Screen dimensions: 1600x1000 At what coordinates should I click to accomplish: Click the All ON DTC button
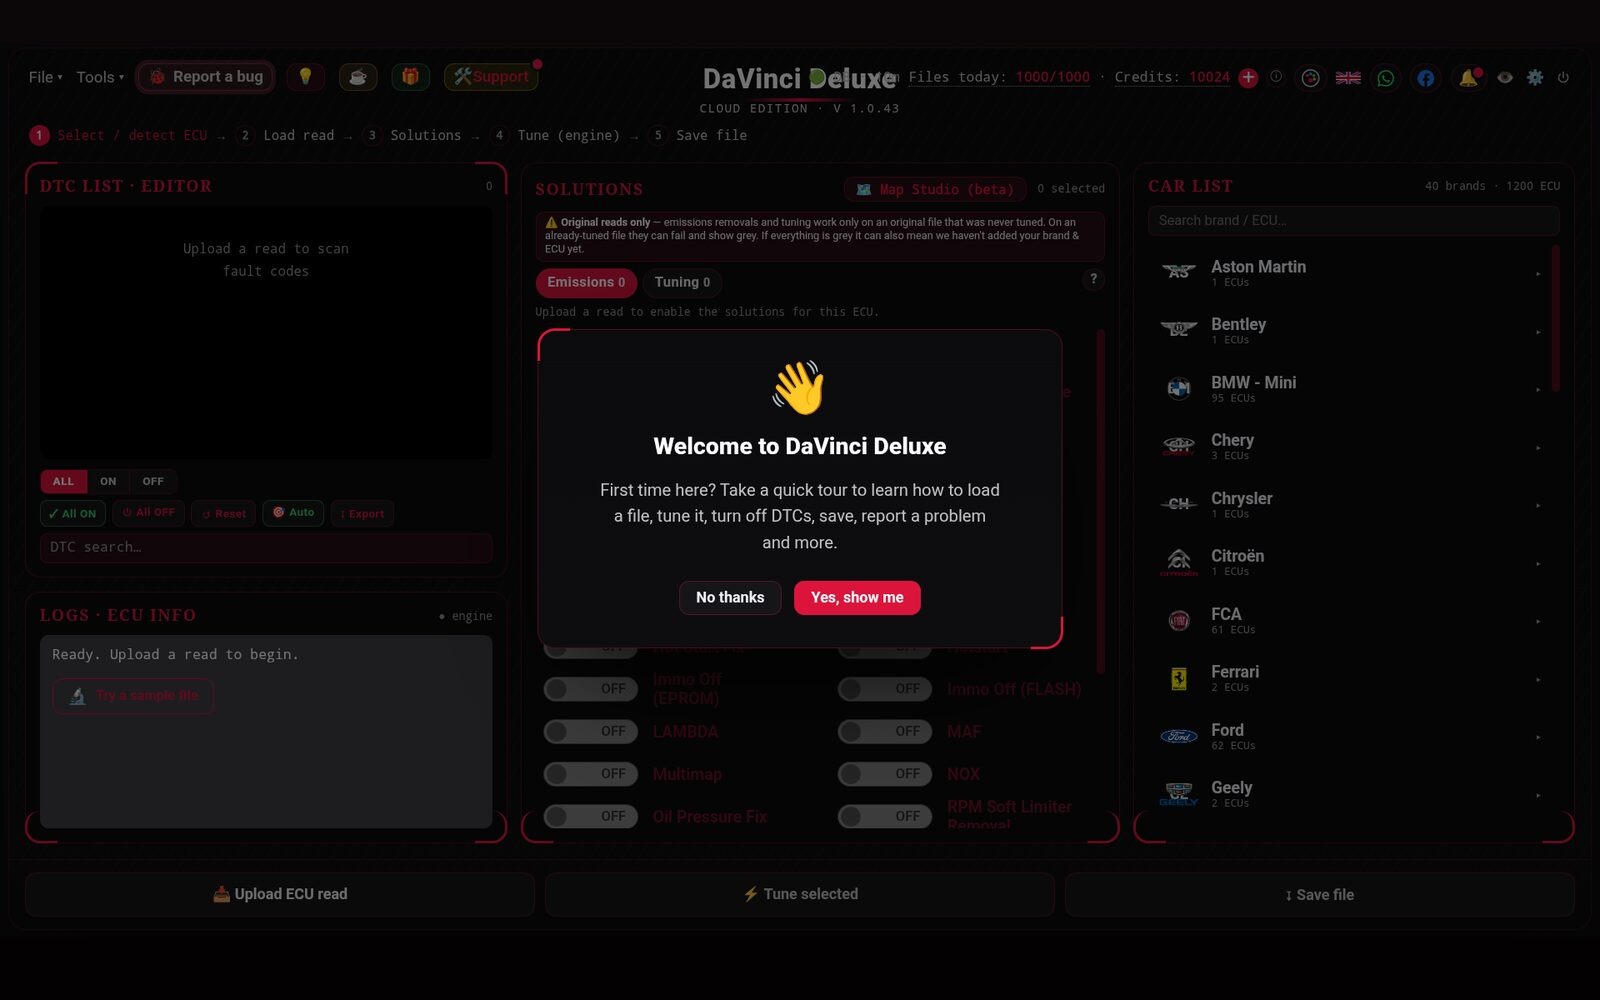tap(73, 513)
